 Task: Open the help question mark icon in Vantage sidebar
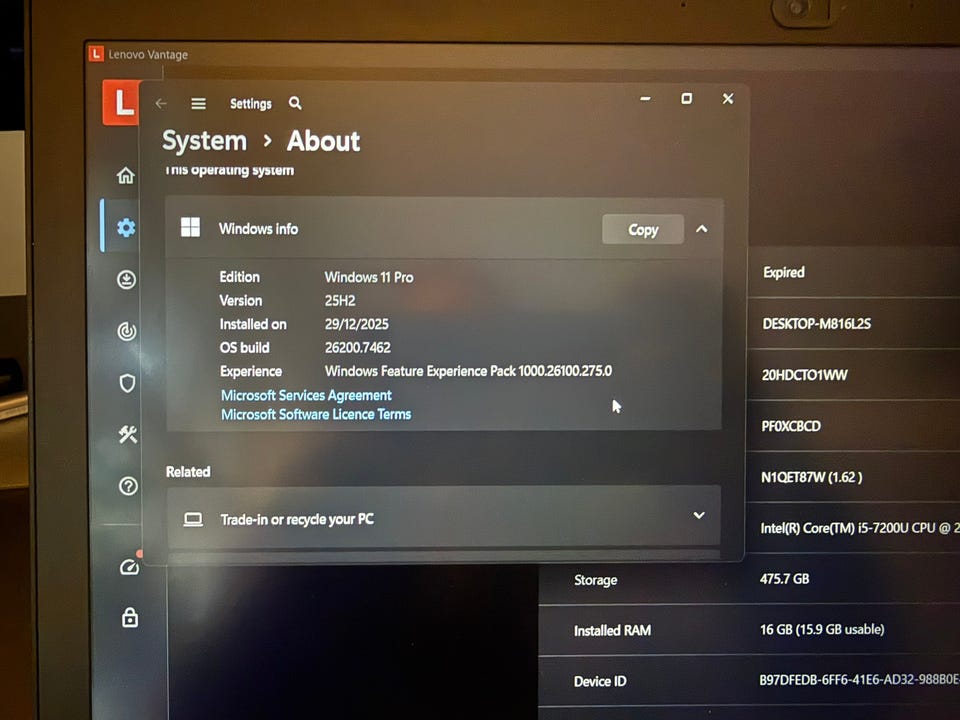point(128,486)
